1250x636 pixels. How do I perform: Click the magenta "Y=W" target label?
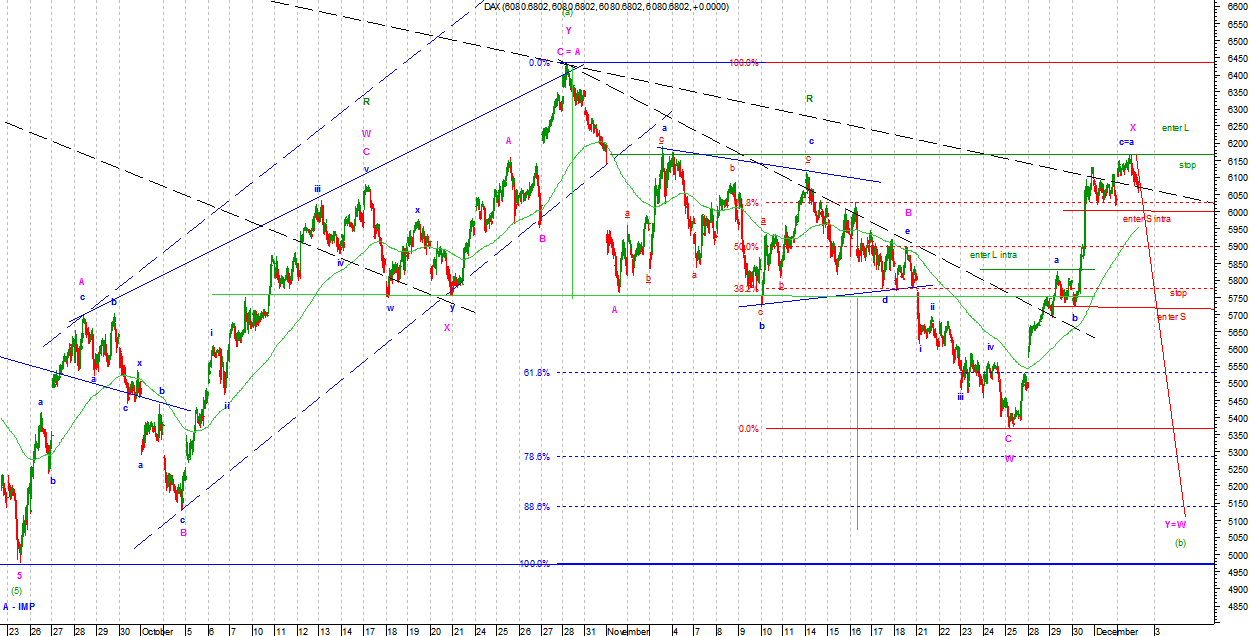click(x=1175, y=524)
